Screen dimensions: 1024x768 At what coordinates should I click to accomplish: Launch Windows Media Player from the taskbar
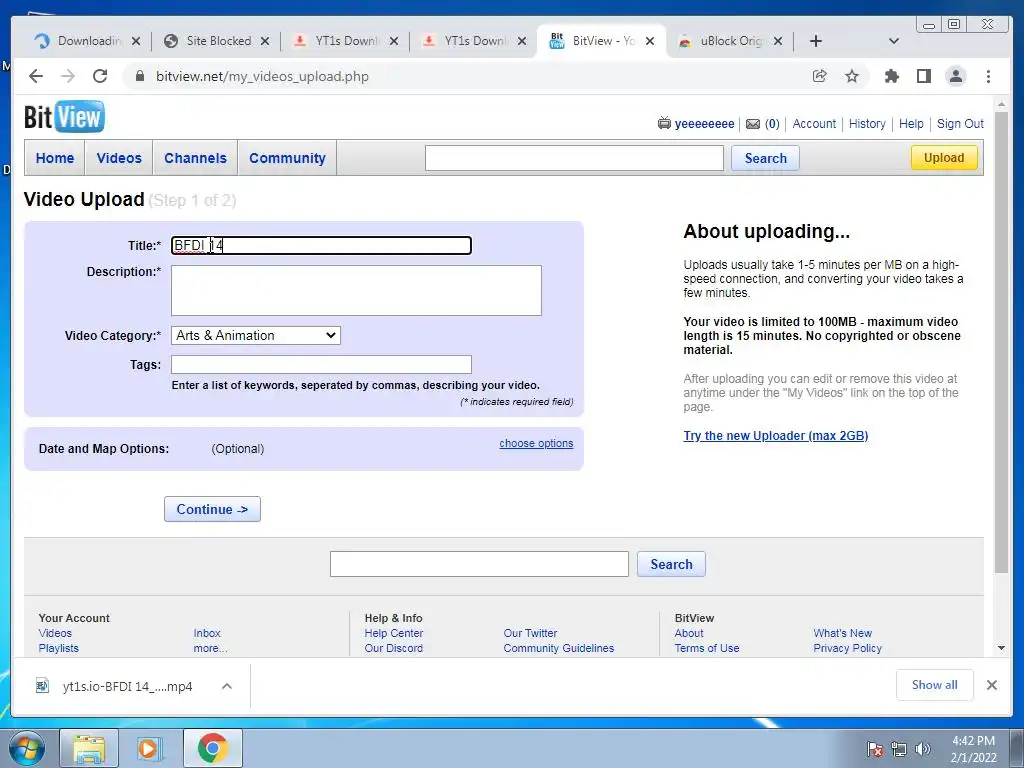click(x=148, y=748)
